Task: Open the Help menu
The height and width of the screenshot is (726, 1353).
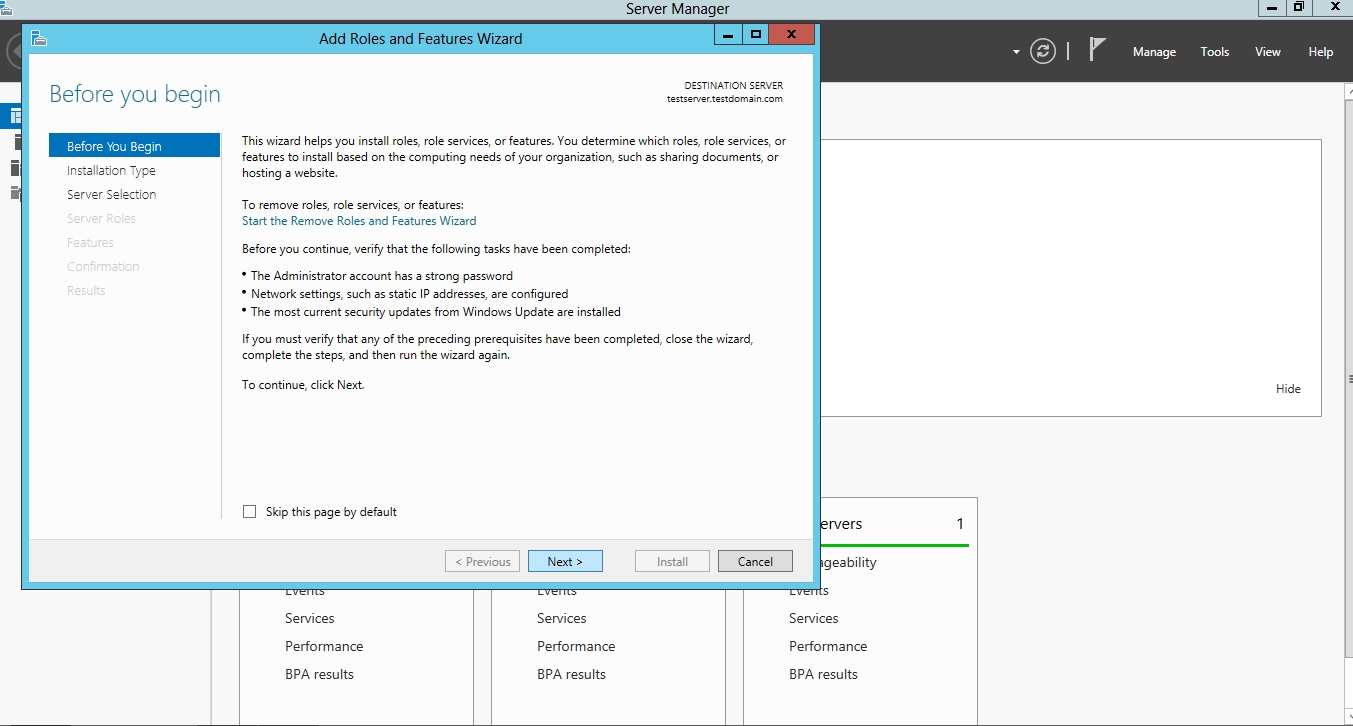Action: [1321, 52]
